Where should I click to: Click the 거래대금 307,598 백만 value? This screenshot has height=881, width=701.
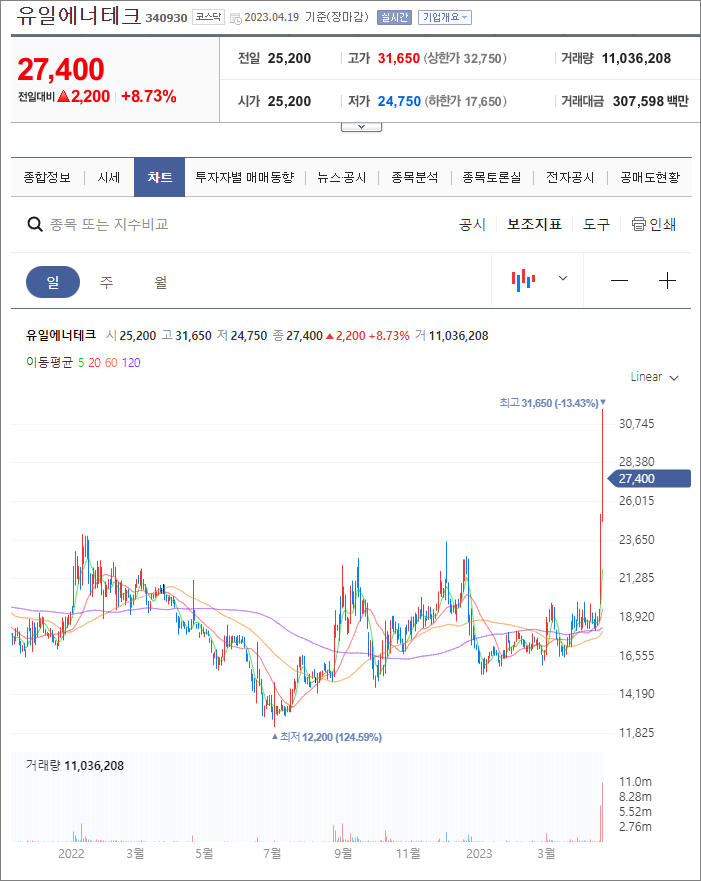tap(650, 101)
